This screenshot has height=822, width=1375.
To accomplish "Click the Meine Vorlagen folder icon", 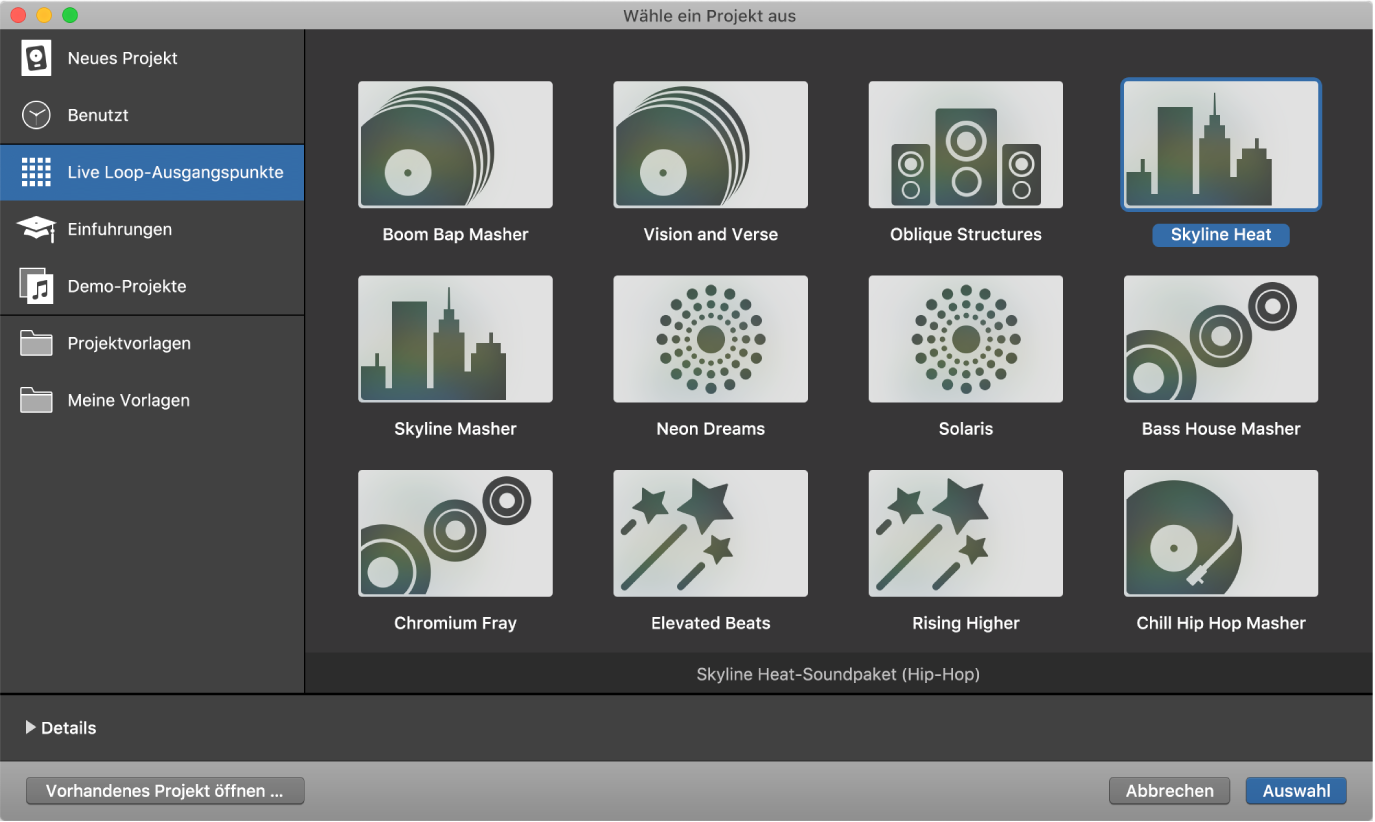I will (x=36, y=400).
